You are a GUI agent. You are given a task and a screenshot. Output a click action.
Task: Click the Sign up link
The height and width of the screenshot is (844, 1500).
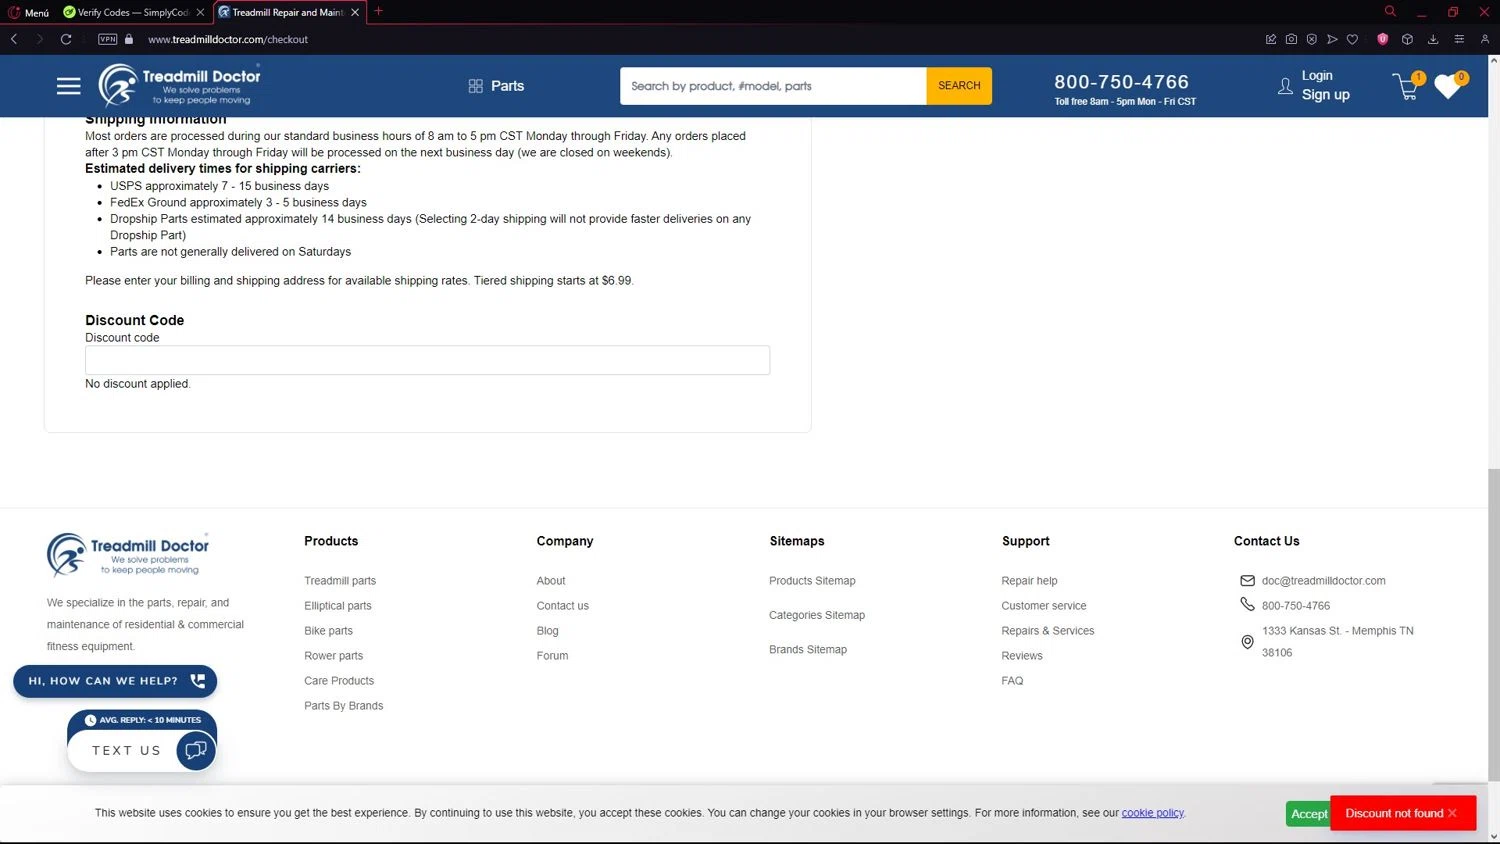coord(1325,94)
